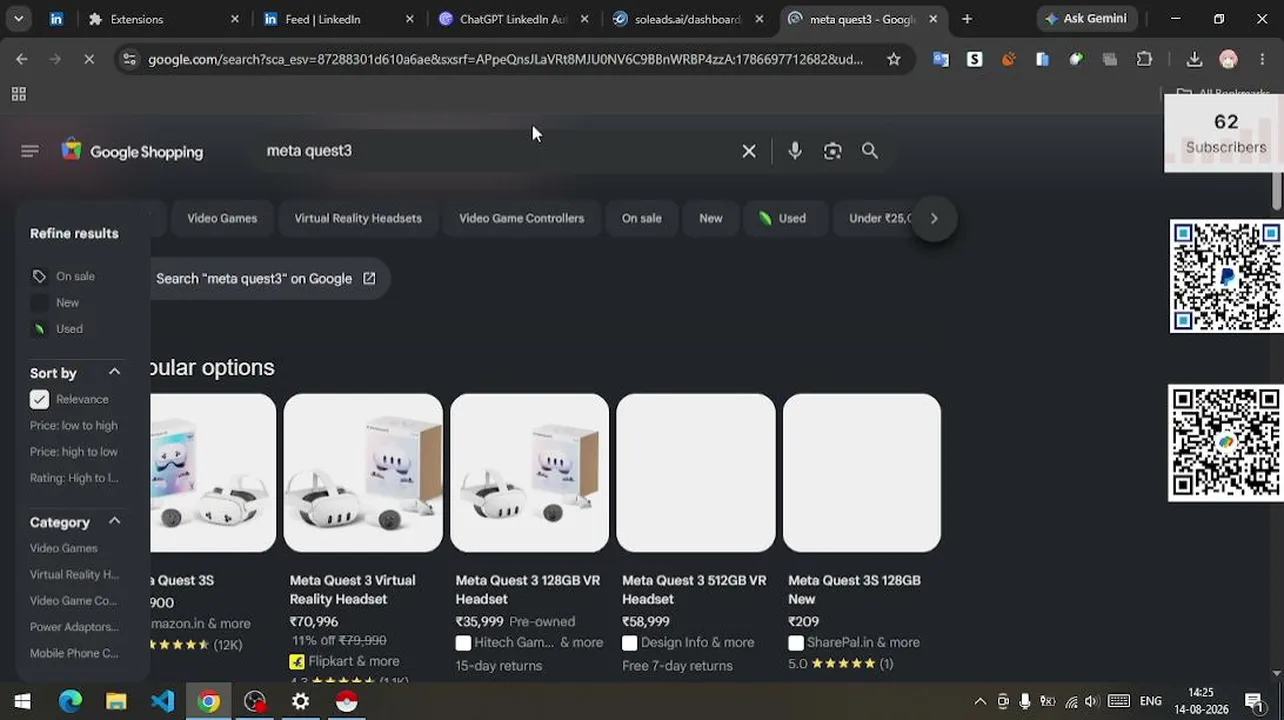Open File Explorer from the taskbar

point(116,701)
